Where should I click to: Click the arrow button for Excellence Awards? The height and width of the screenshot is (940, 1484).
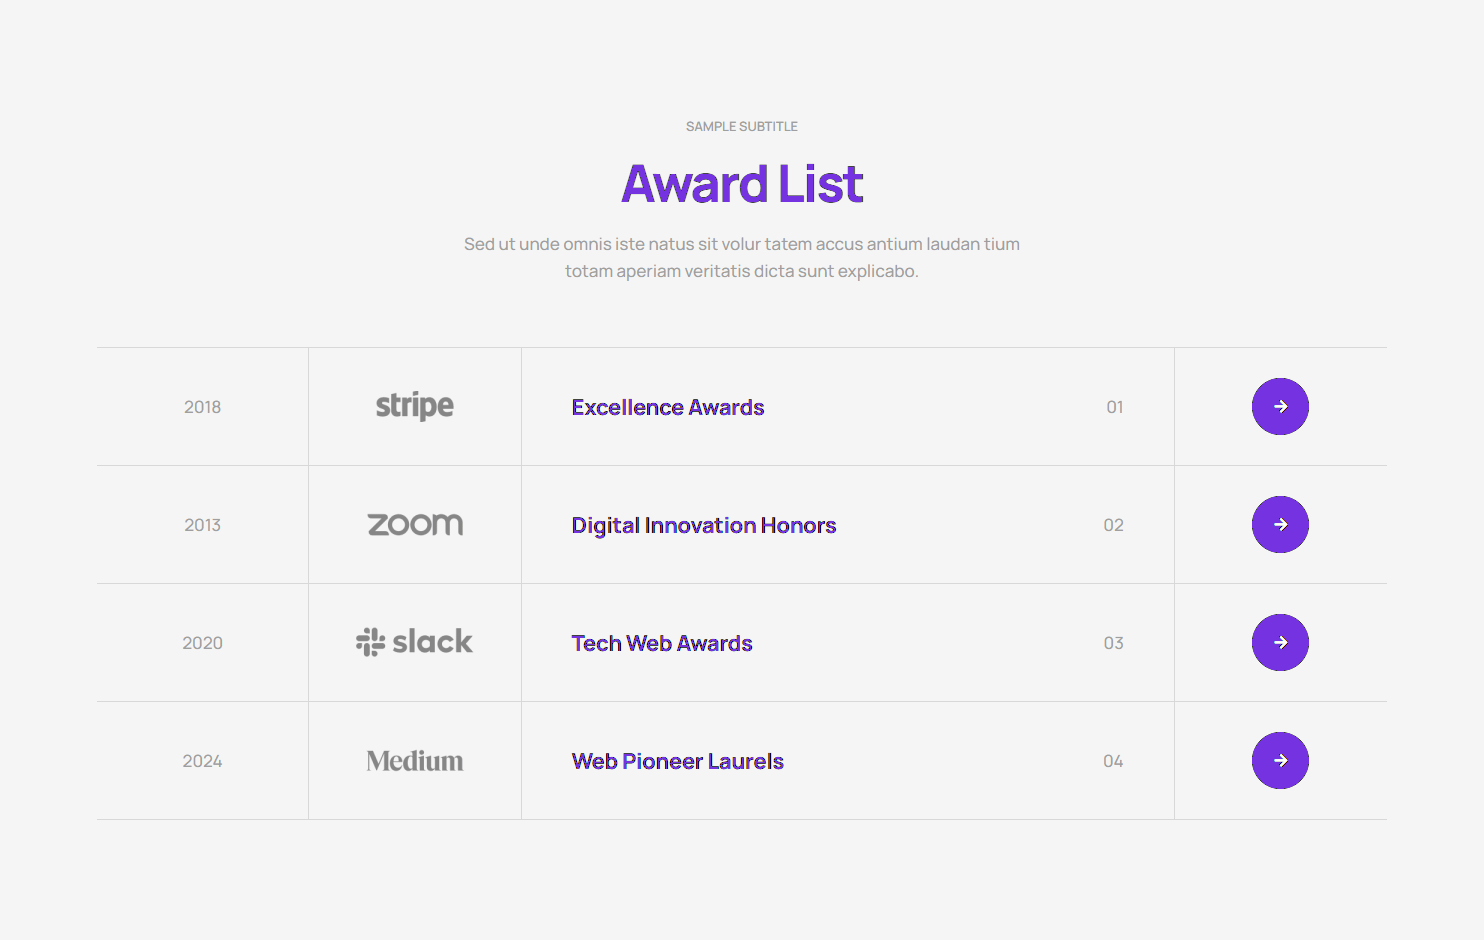1280,407
